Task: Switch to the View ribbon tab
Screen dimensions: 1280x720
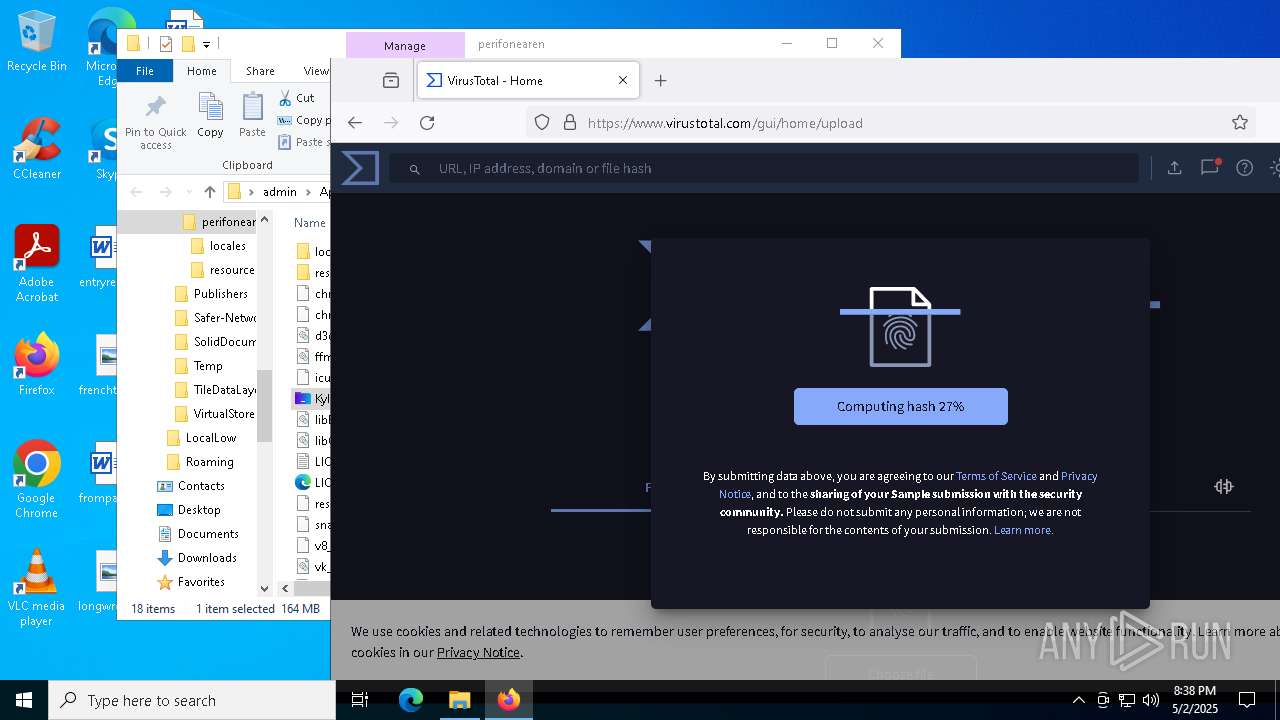Action: click(316, 71)
